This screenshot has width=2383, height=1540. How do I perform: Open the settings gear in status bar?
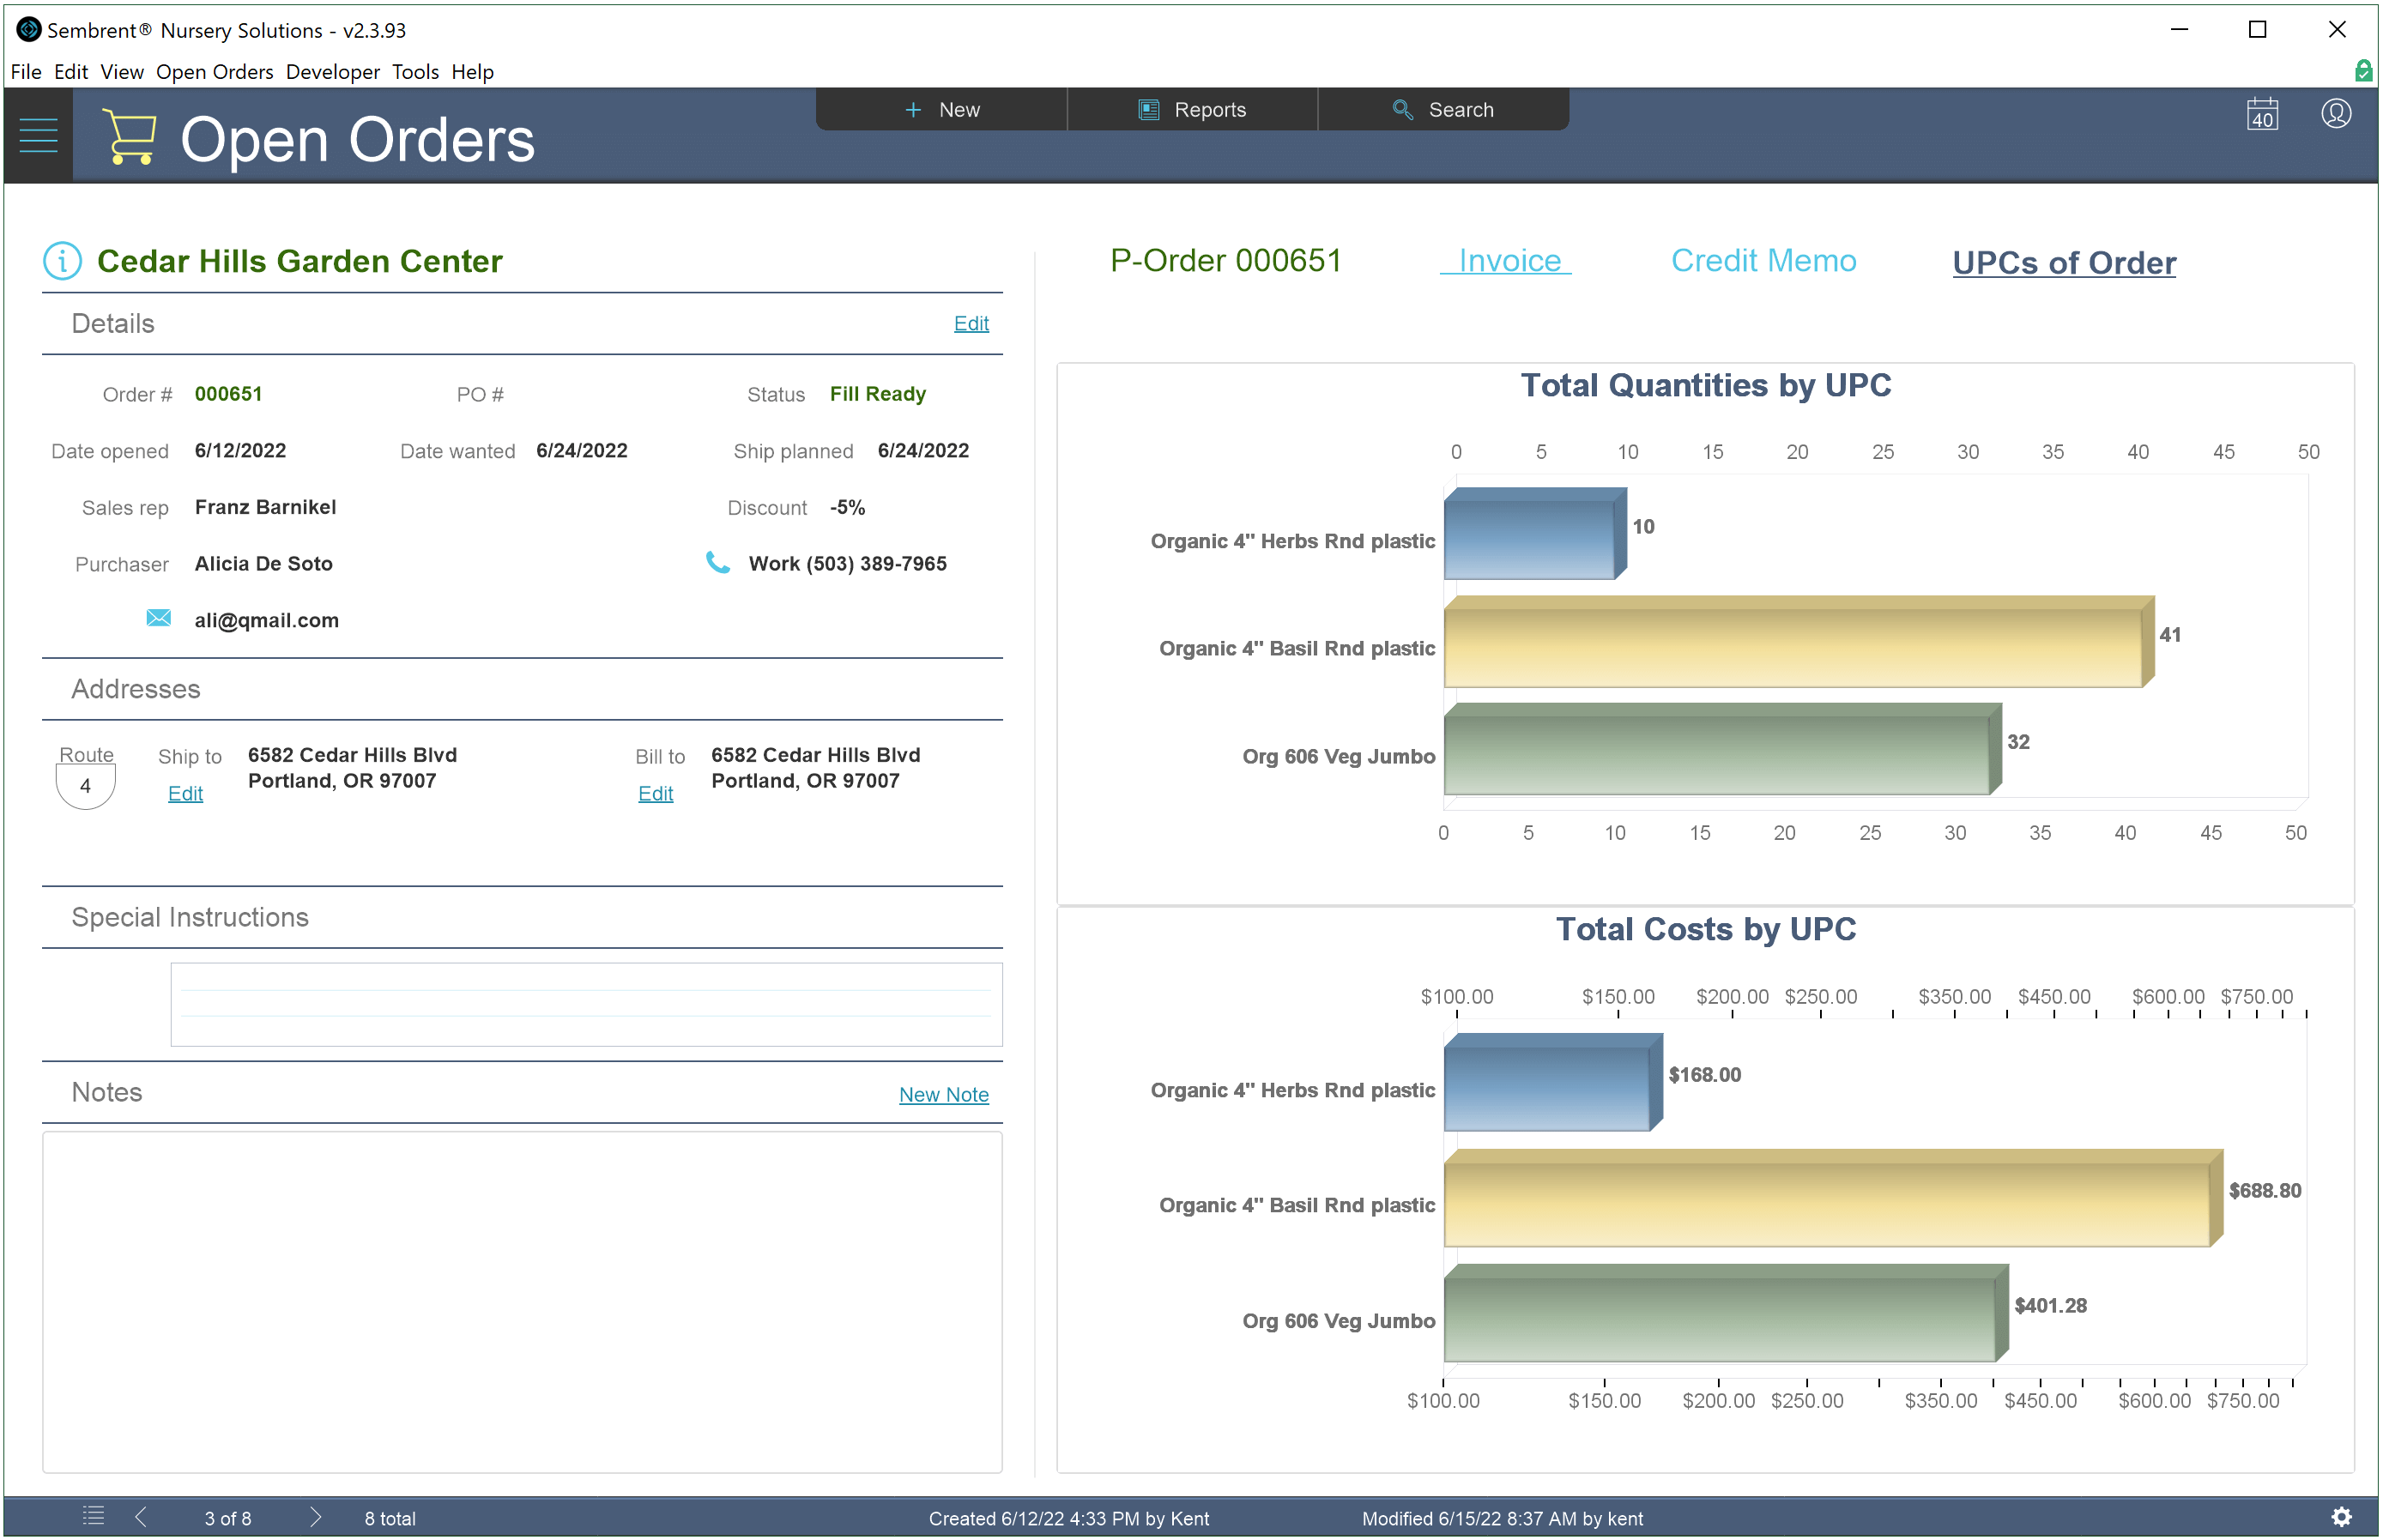point(2341,1516)
